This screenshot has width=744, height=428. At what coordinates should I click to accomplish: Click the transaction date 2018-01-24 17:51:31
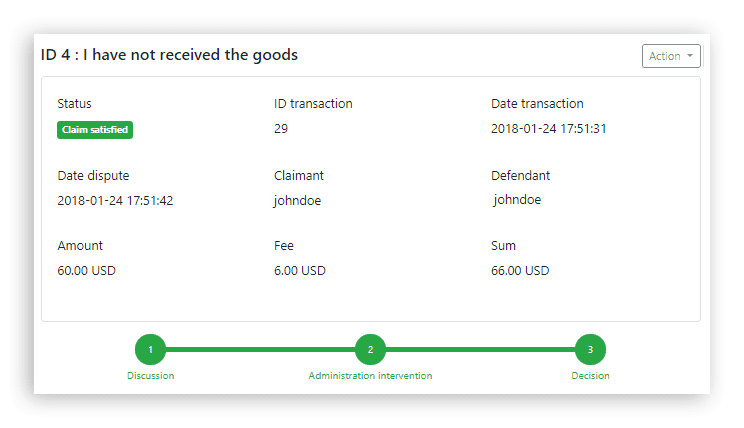549,129
